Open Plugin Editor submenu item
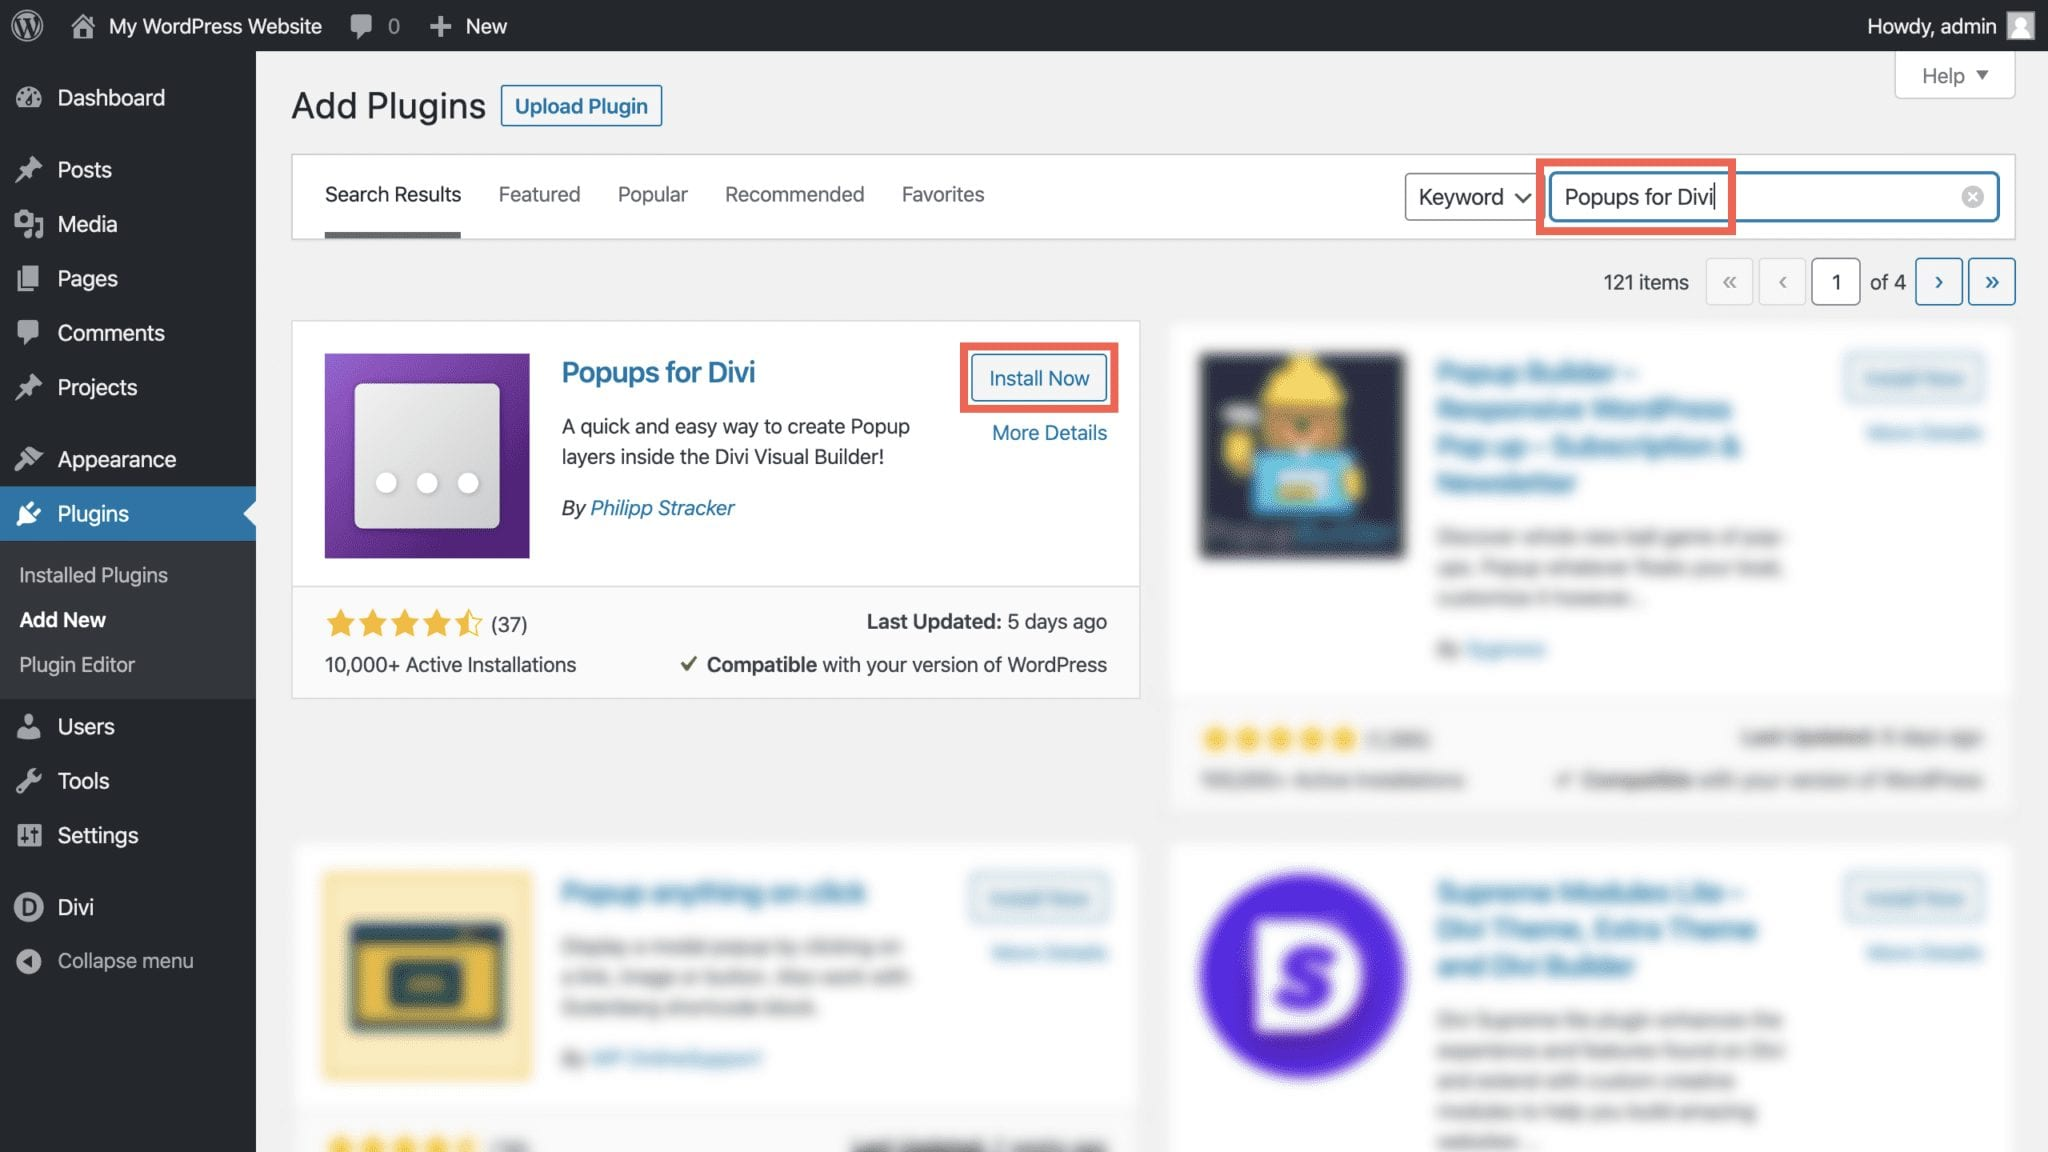Screen dimensions: 2048x1152 tap(76, 665)
